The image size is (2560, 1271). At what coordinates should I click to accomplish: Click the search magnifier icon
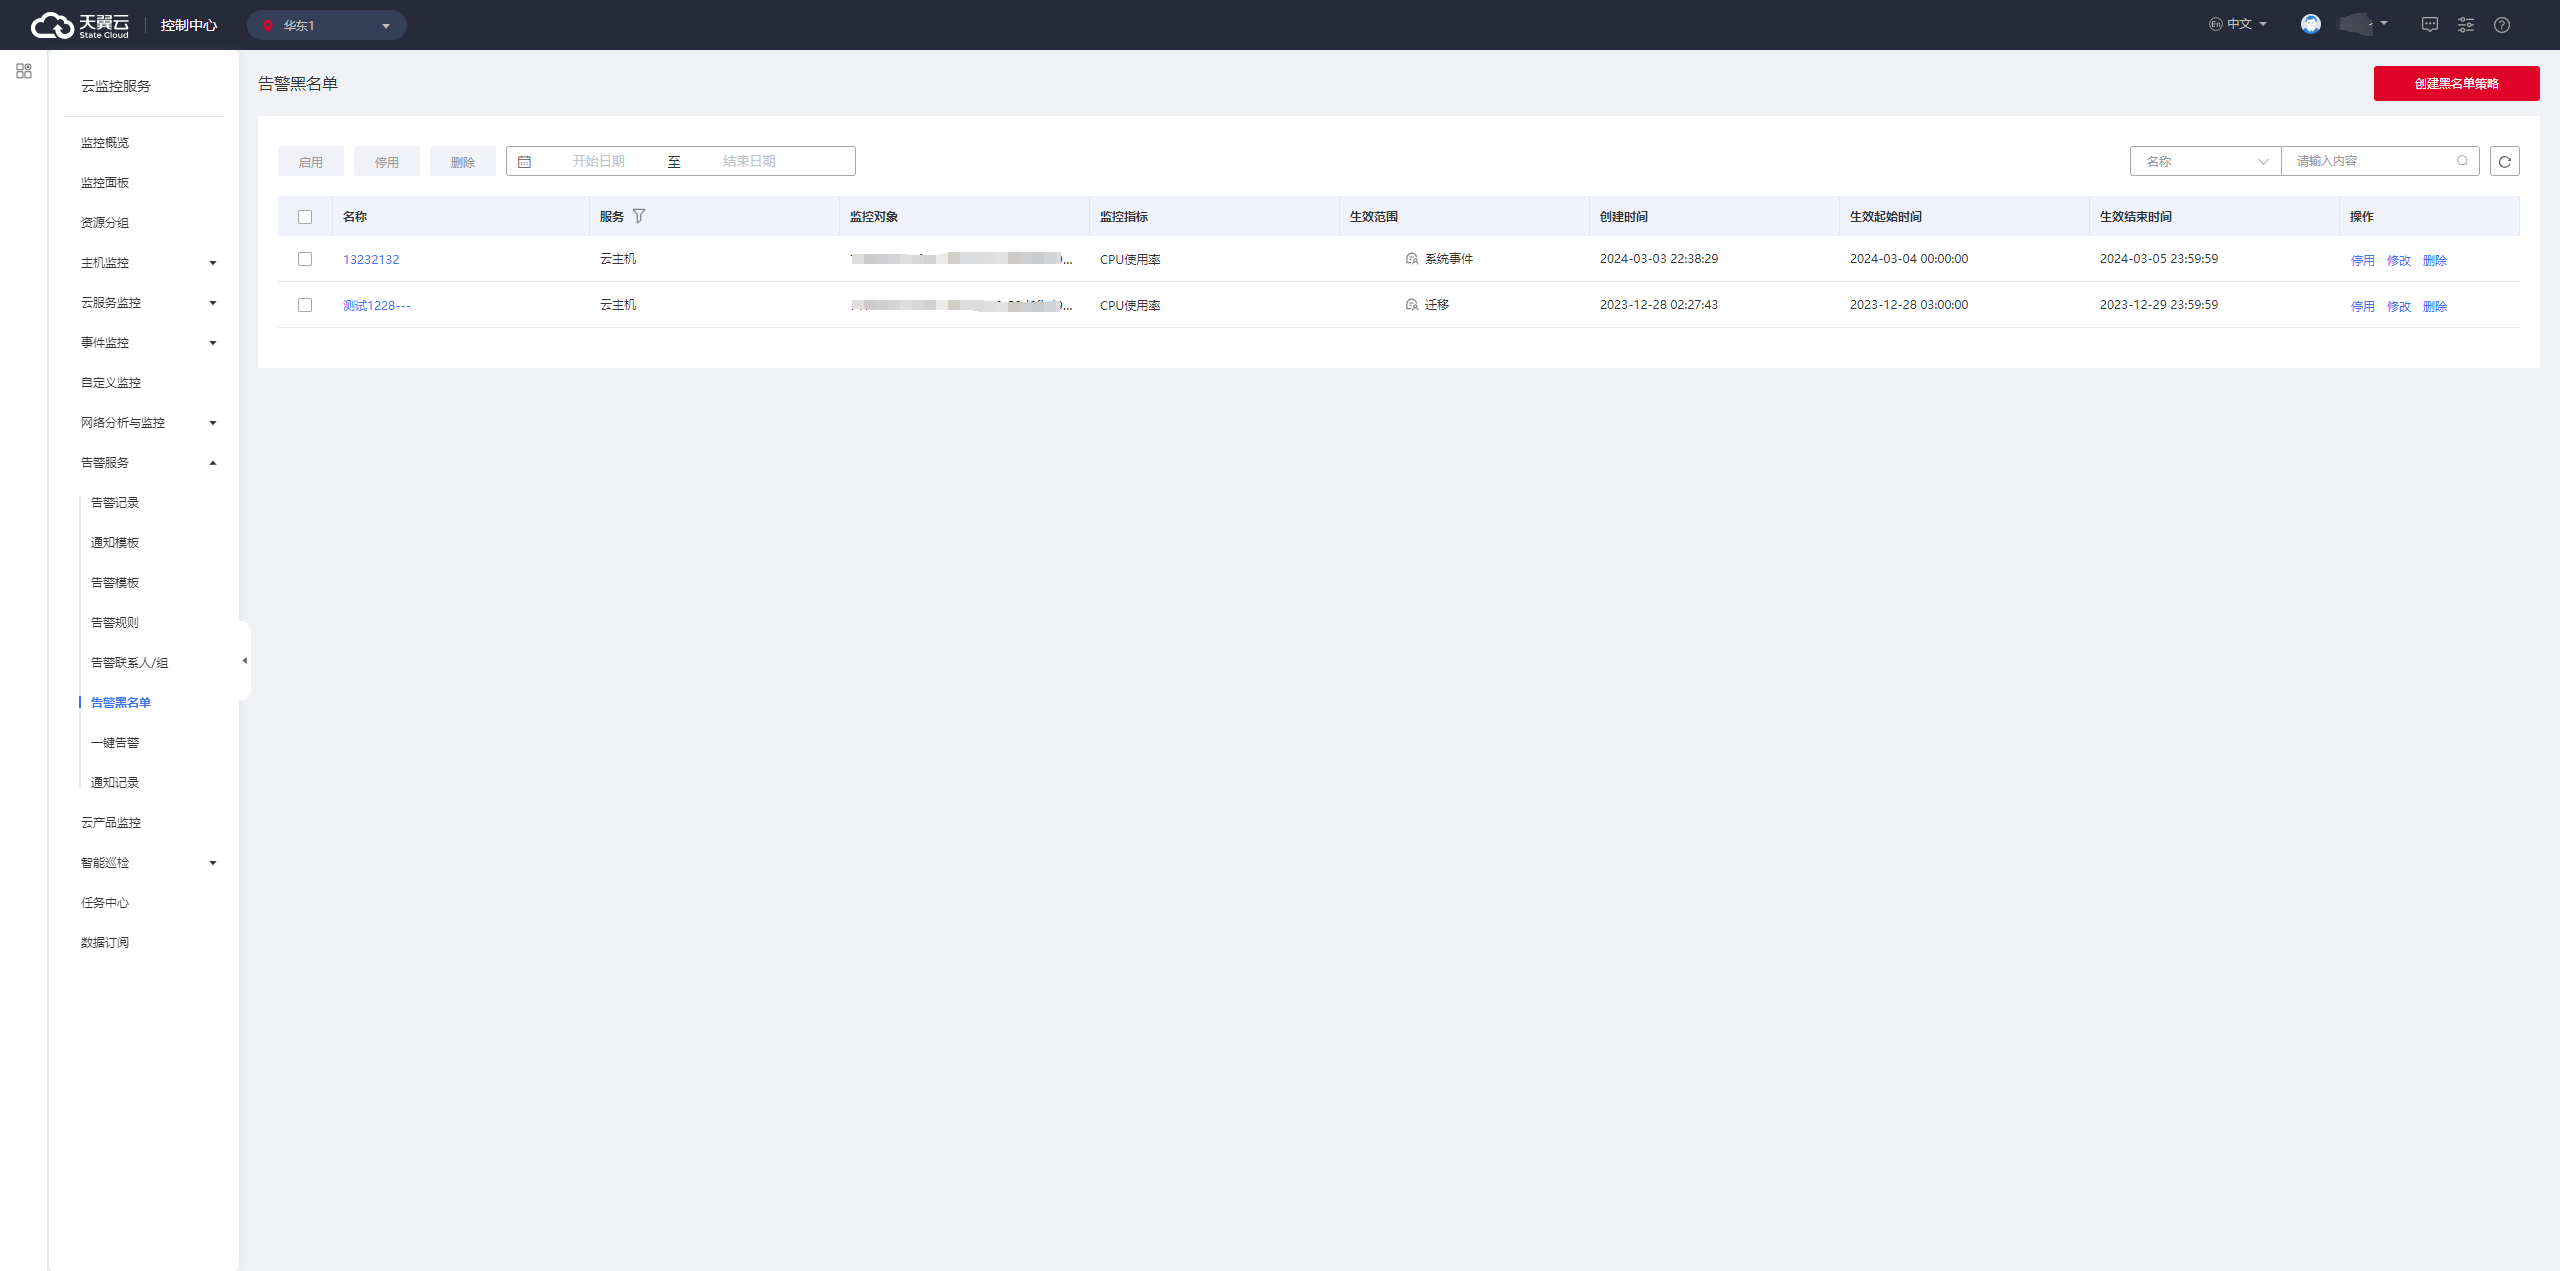(x=2462, y=161)
